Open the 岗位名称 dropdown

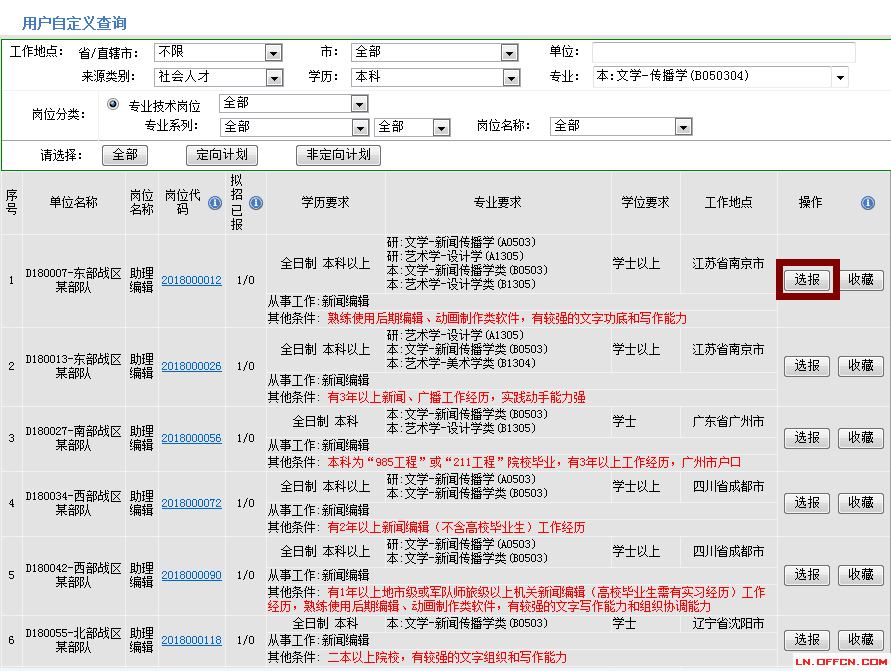[x=621, y=127]
